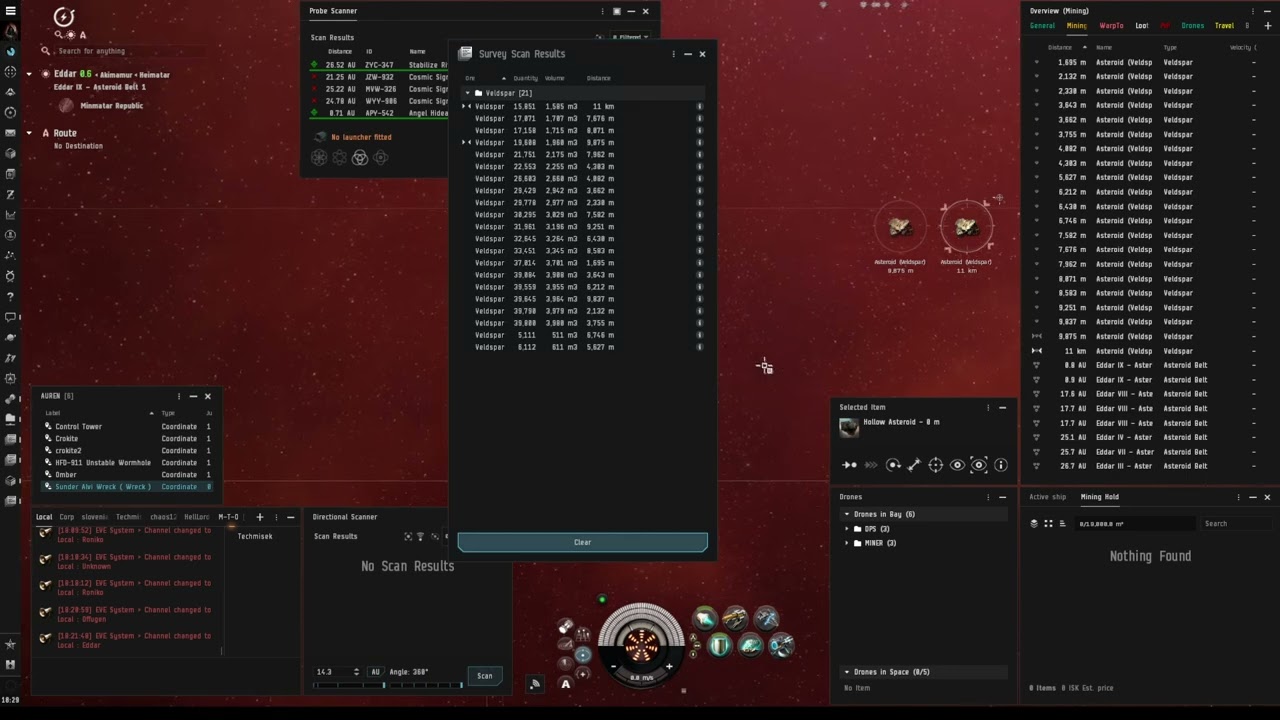Click the first probe formation icon
Image resolution: width=1280 pixels, height=720 pixels.
pyautogui.click(x=319, y=157)
